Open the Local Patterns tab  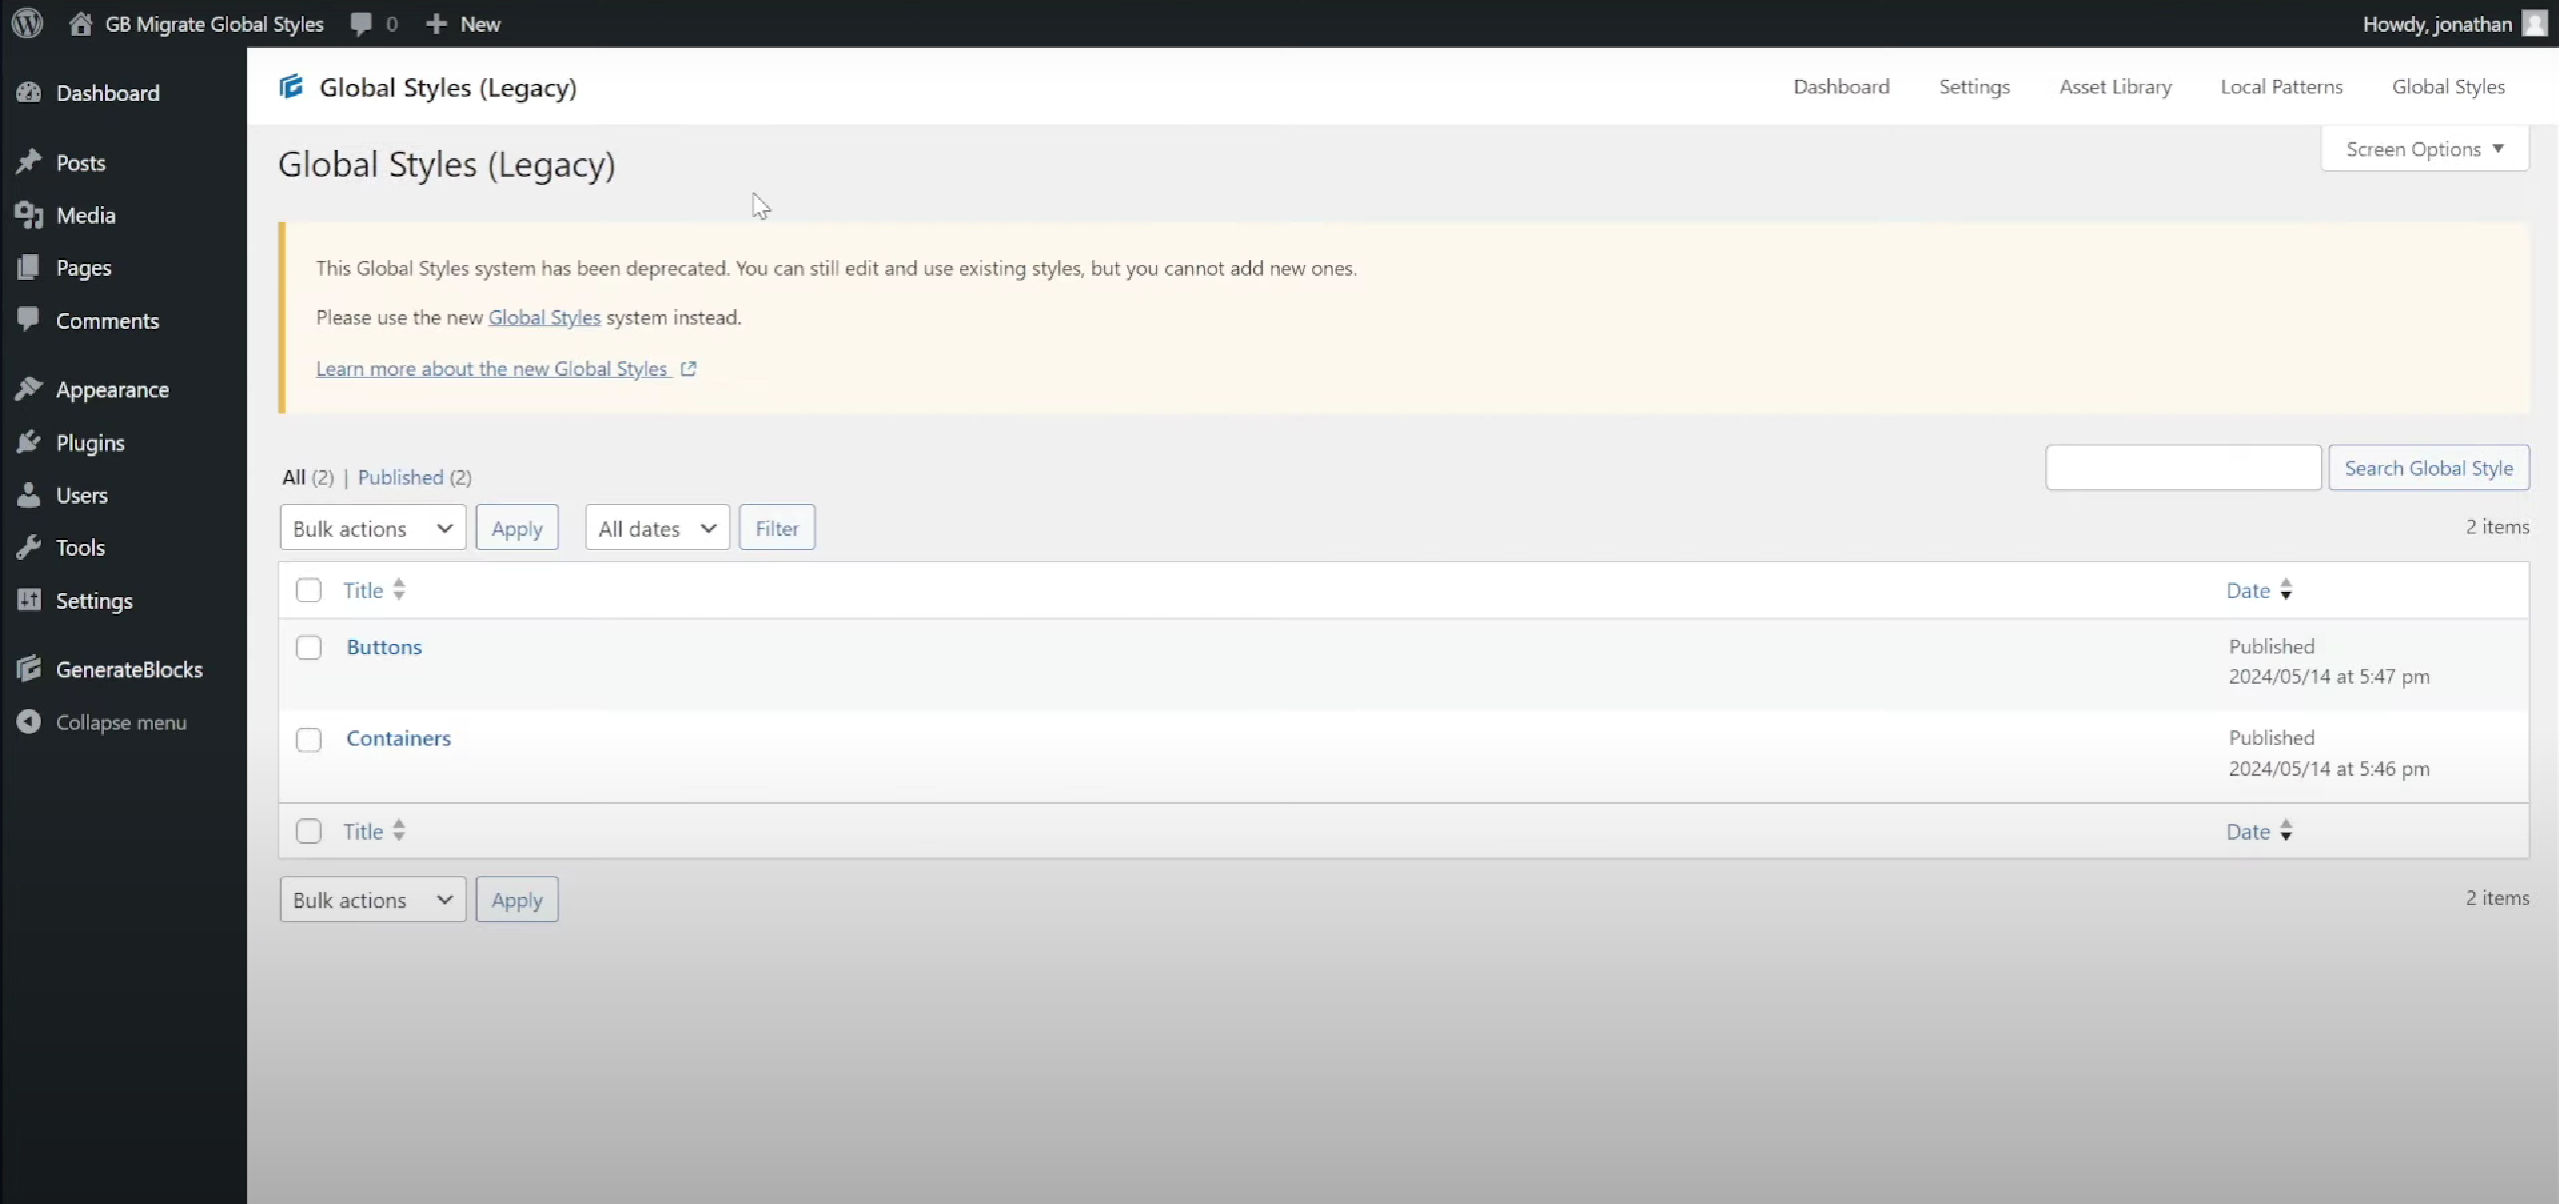click(x=2281, y=86)
